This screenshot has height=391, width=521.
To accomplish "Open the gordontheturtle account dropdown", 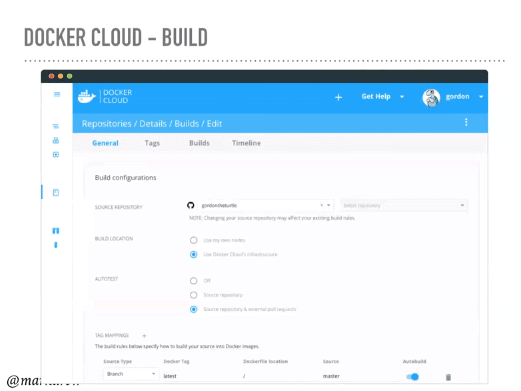I will pyautogui.click(x=329, y=205).
